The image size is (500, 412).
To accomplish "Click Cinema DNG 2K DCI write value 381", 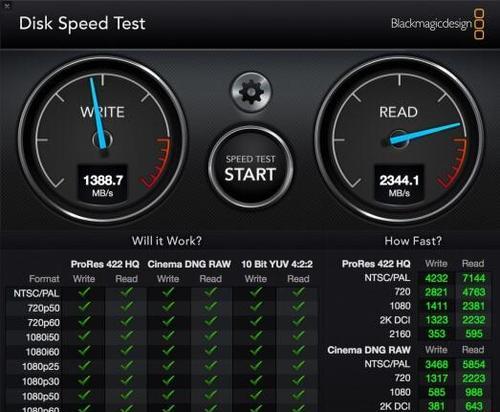I will point(436,406).
